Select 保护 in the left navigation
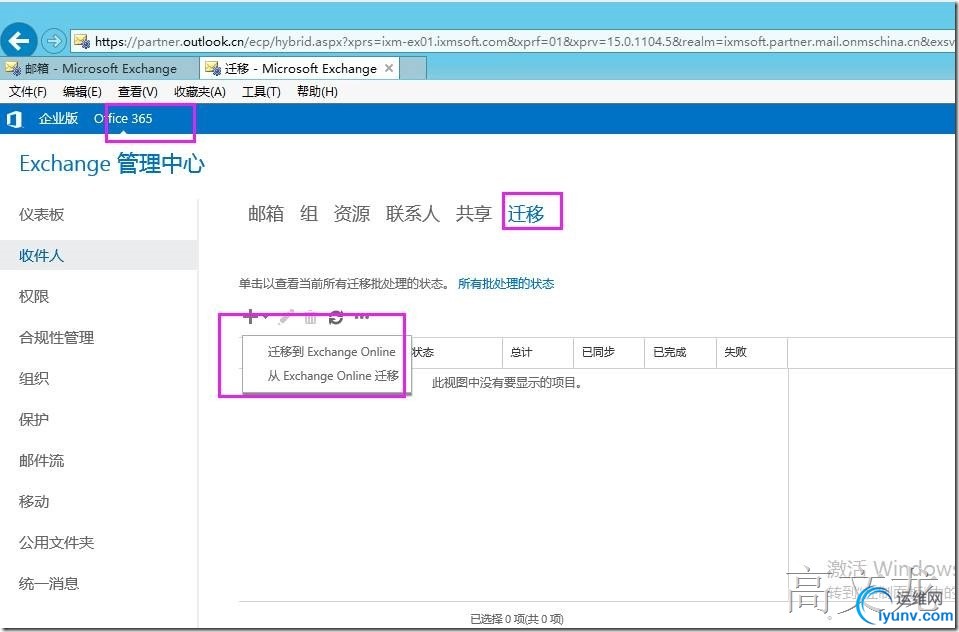 [34, 420]
